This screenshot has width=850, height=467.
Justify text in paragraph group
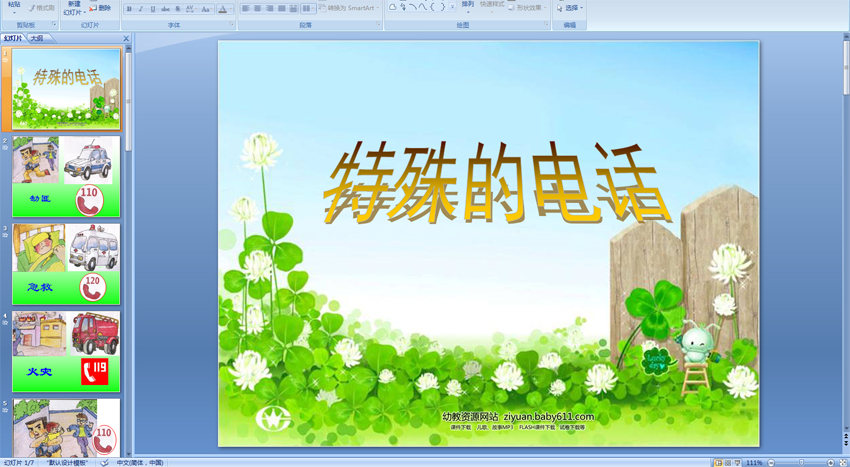pyautogui.click(x=281, y=8)
